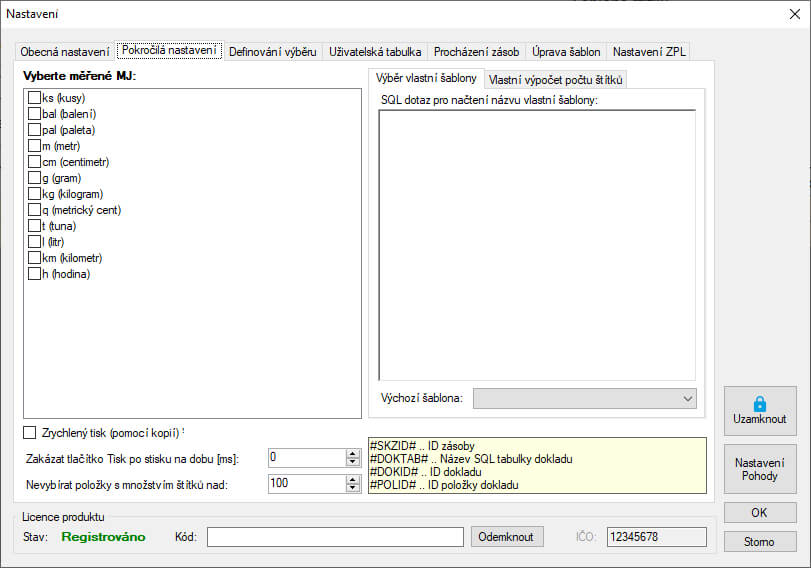Tick the l (litr) checkbox
This screenshot has width=811, height=568.
tap(35, 242)
